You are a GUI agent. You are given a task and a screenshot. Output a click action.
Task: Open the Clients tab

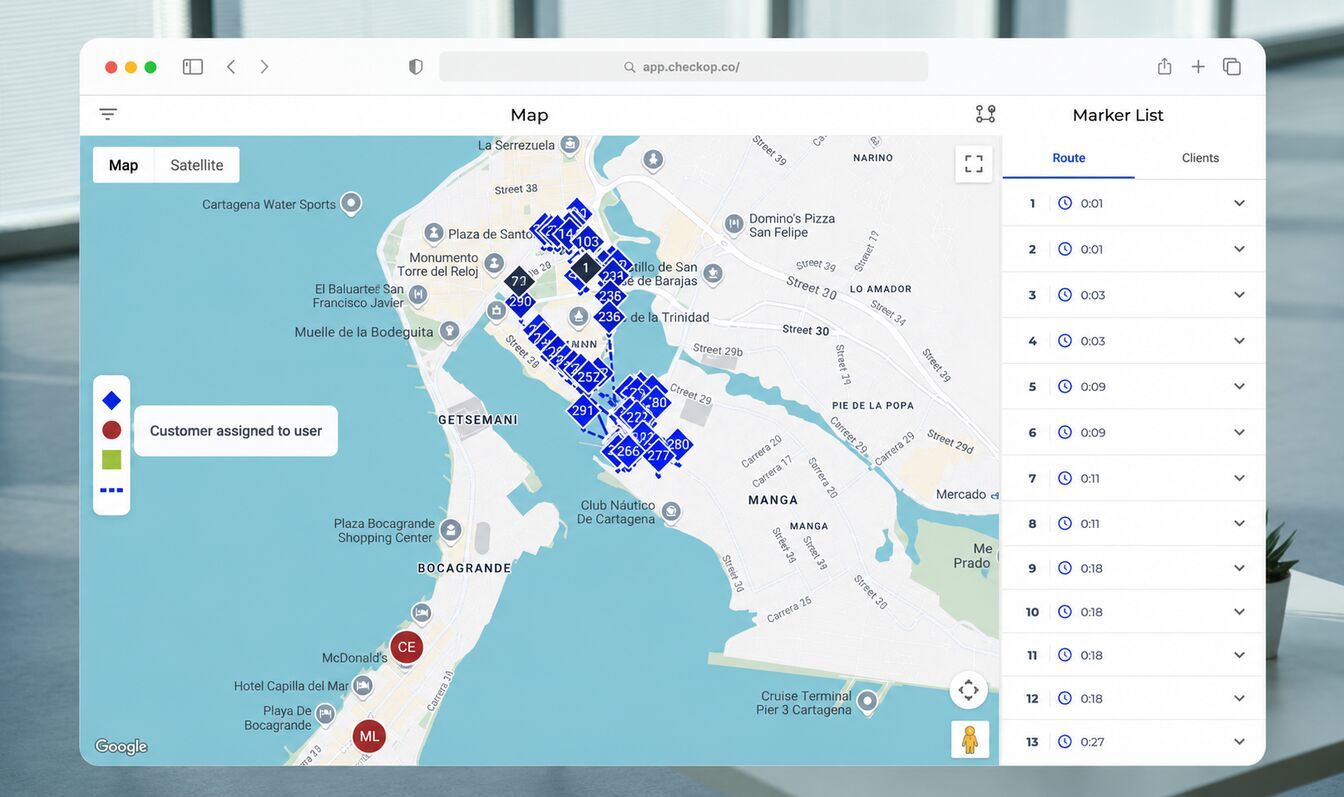pyautogui.click(x=1200, y=158)
